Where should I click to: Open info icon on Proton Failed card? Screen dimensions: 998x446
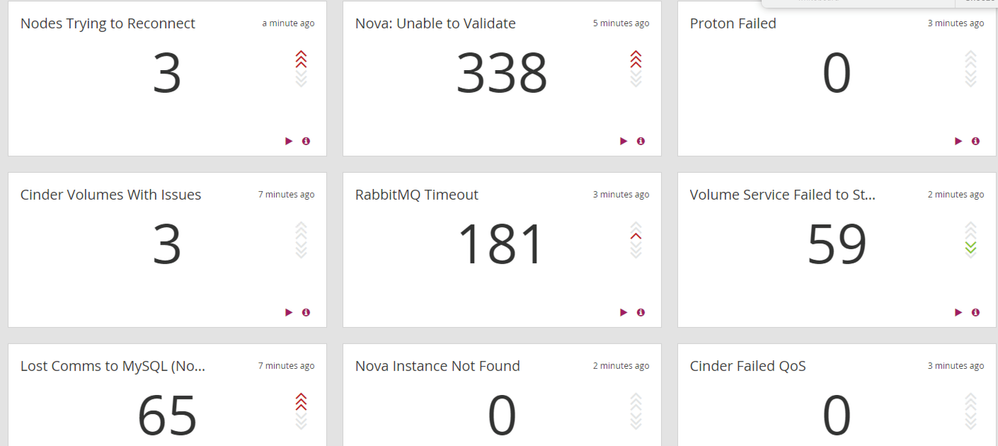tap(976, 141)
